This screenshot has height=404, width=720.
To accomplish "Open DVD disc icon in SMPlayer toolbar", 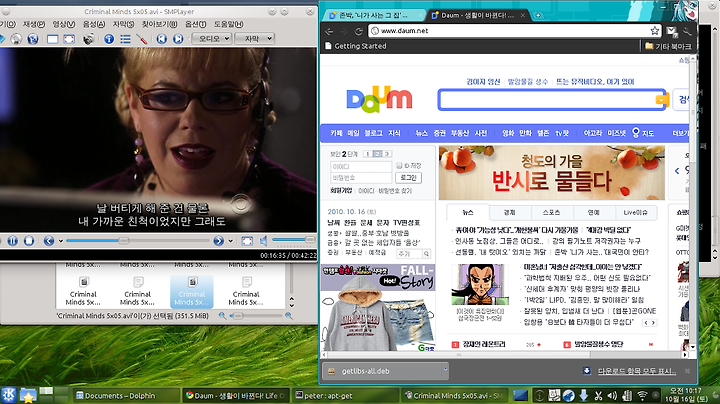I will click(16, 39).
